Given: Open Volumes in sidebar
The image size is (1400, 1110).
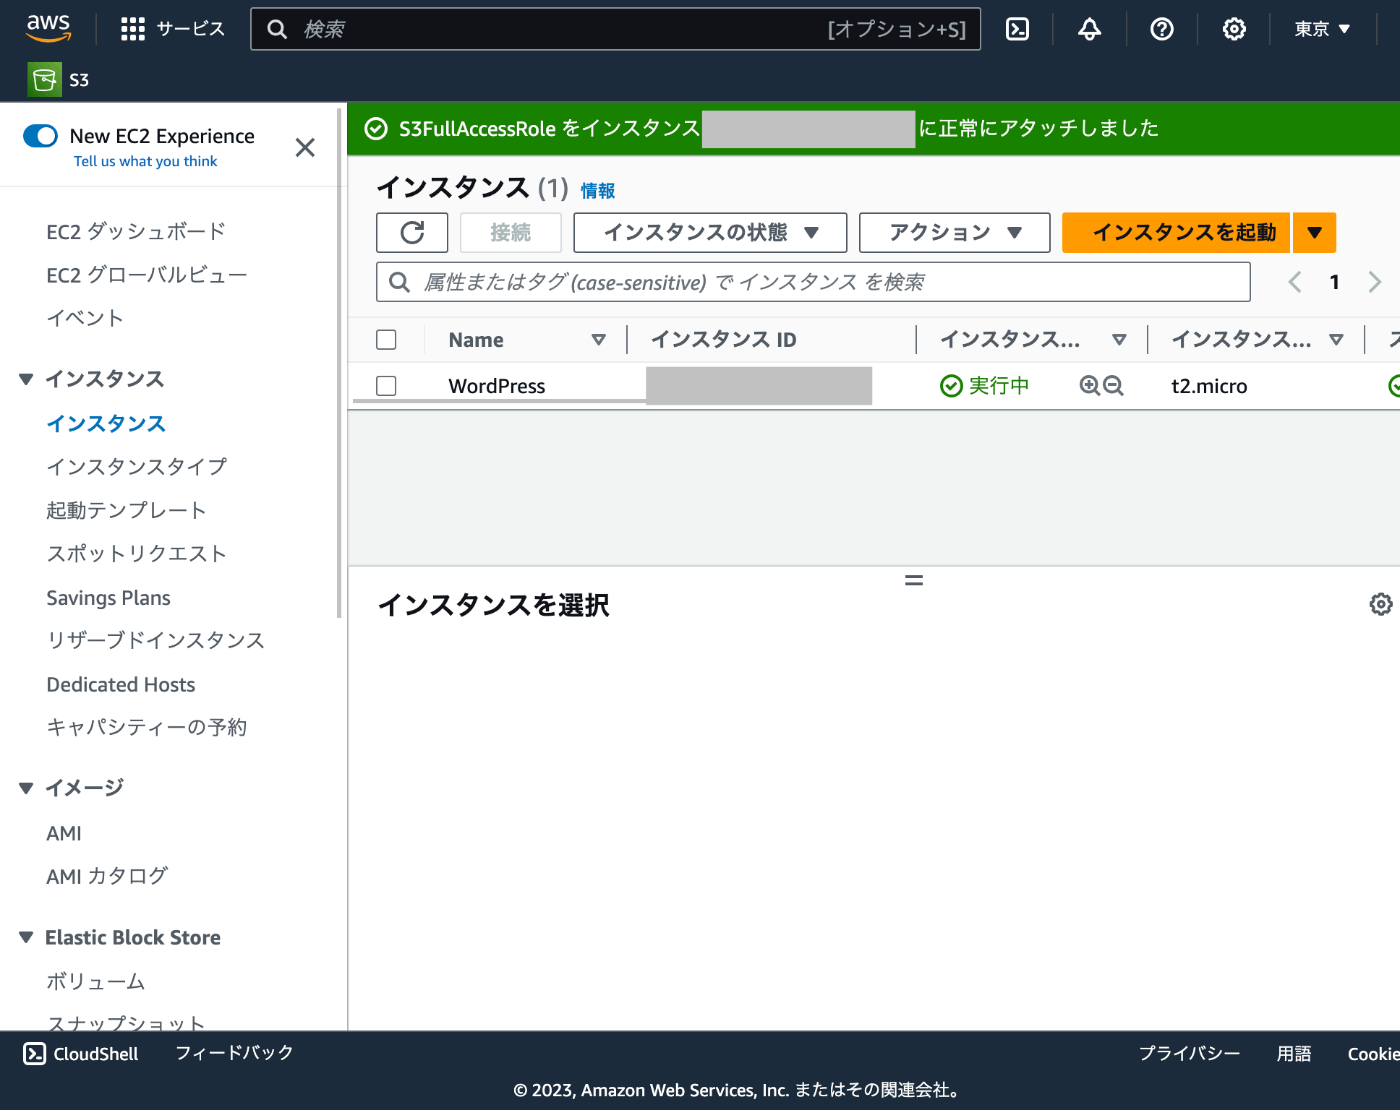Looking at the screenshot, I should point(96,982).
